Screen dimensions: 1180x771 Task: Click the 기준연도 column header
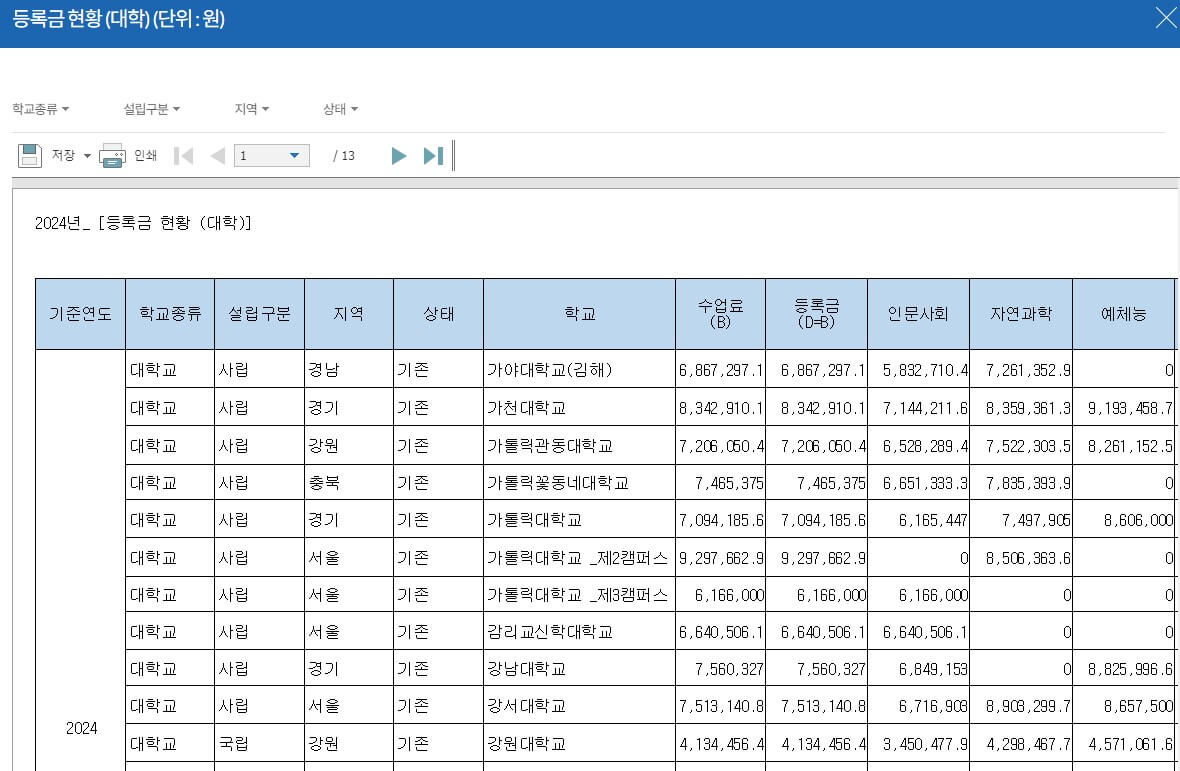click(x=80, y=313)
